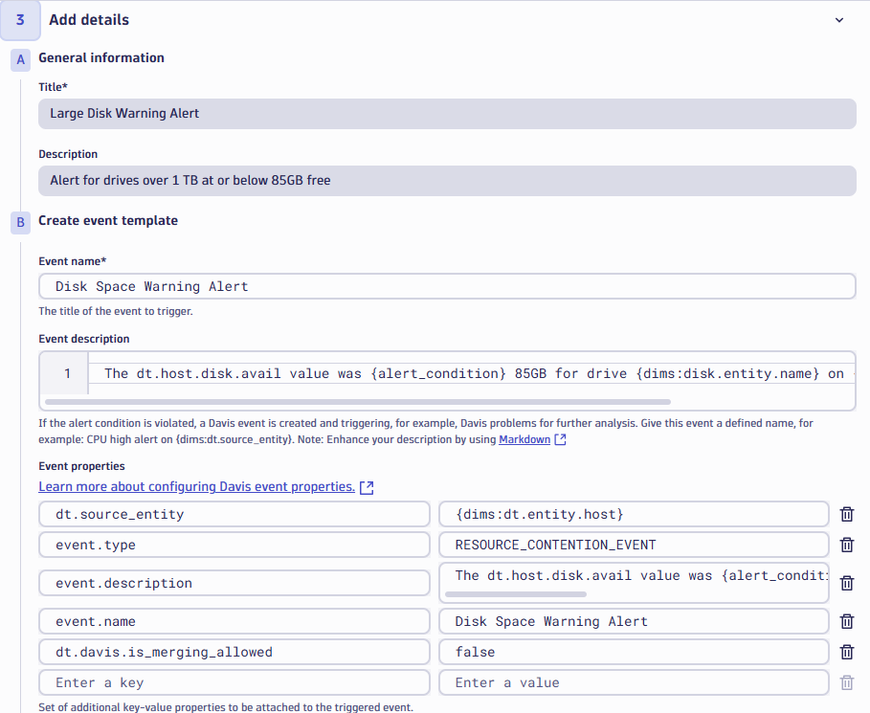The image size is (870, 713).
Task: Remove the dt.davis.is_merging_allowed property
Action: point(846,652)
